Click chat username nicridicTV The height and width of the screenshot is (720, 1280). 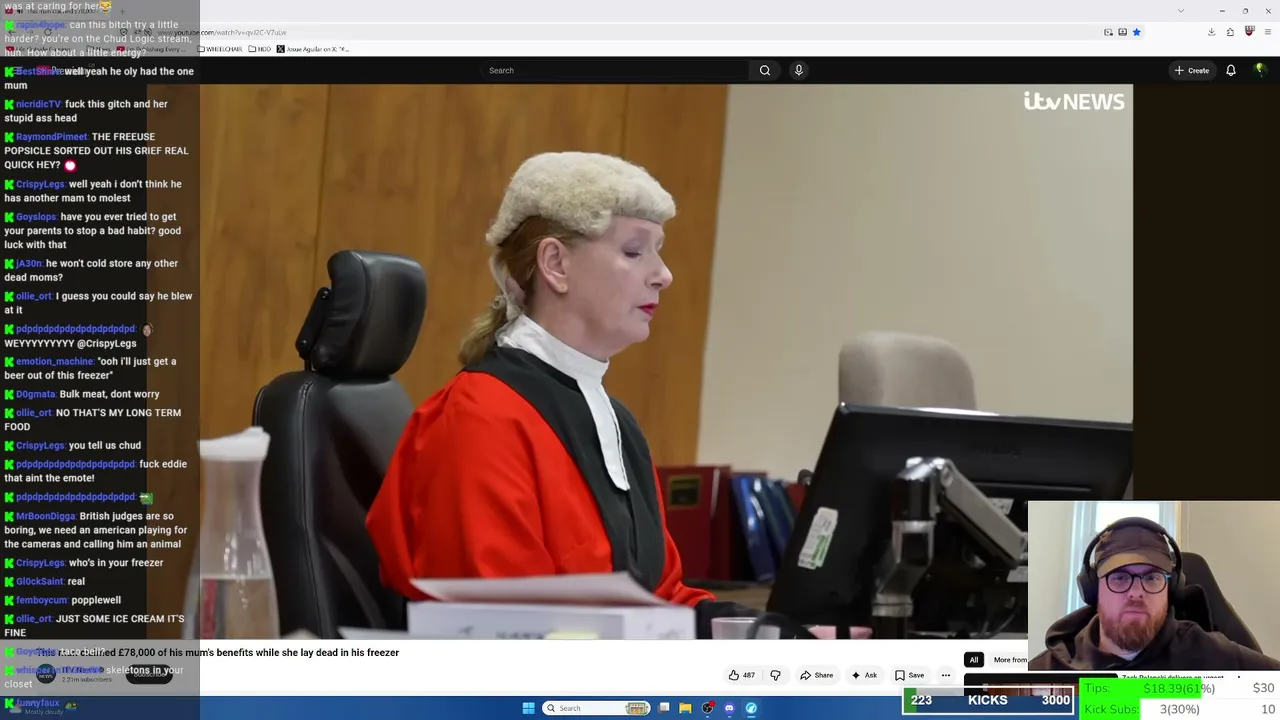point(38,104)
